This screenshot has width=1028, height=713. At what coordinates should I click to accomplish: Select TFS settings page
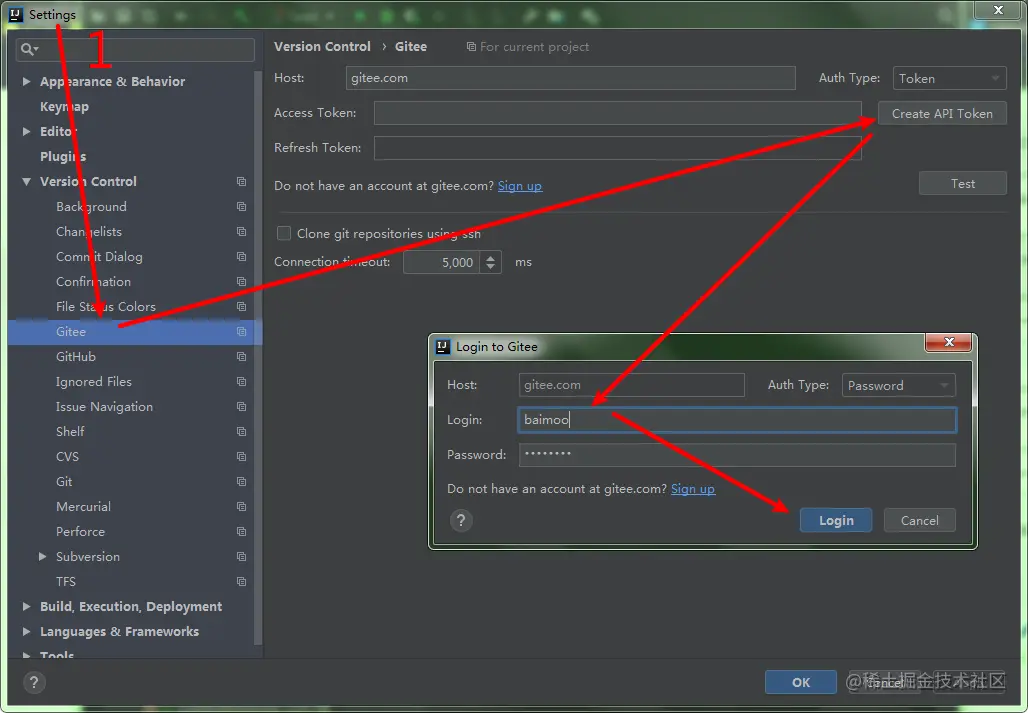[66, 581]
